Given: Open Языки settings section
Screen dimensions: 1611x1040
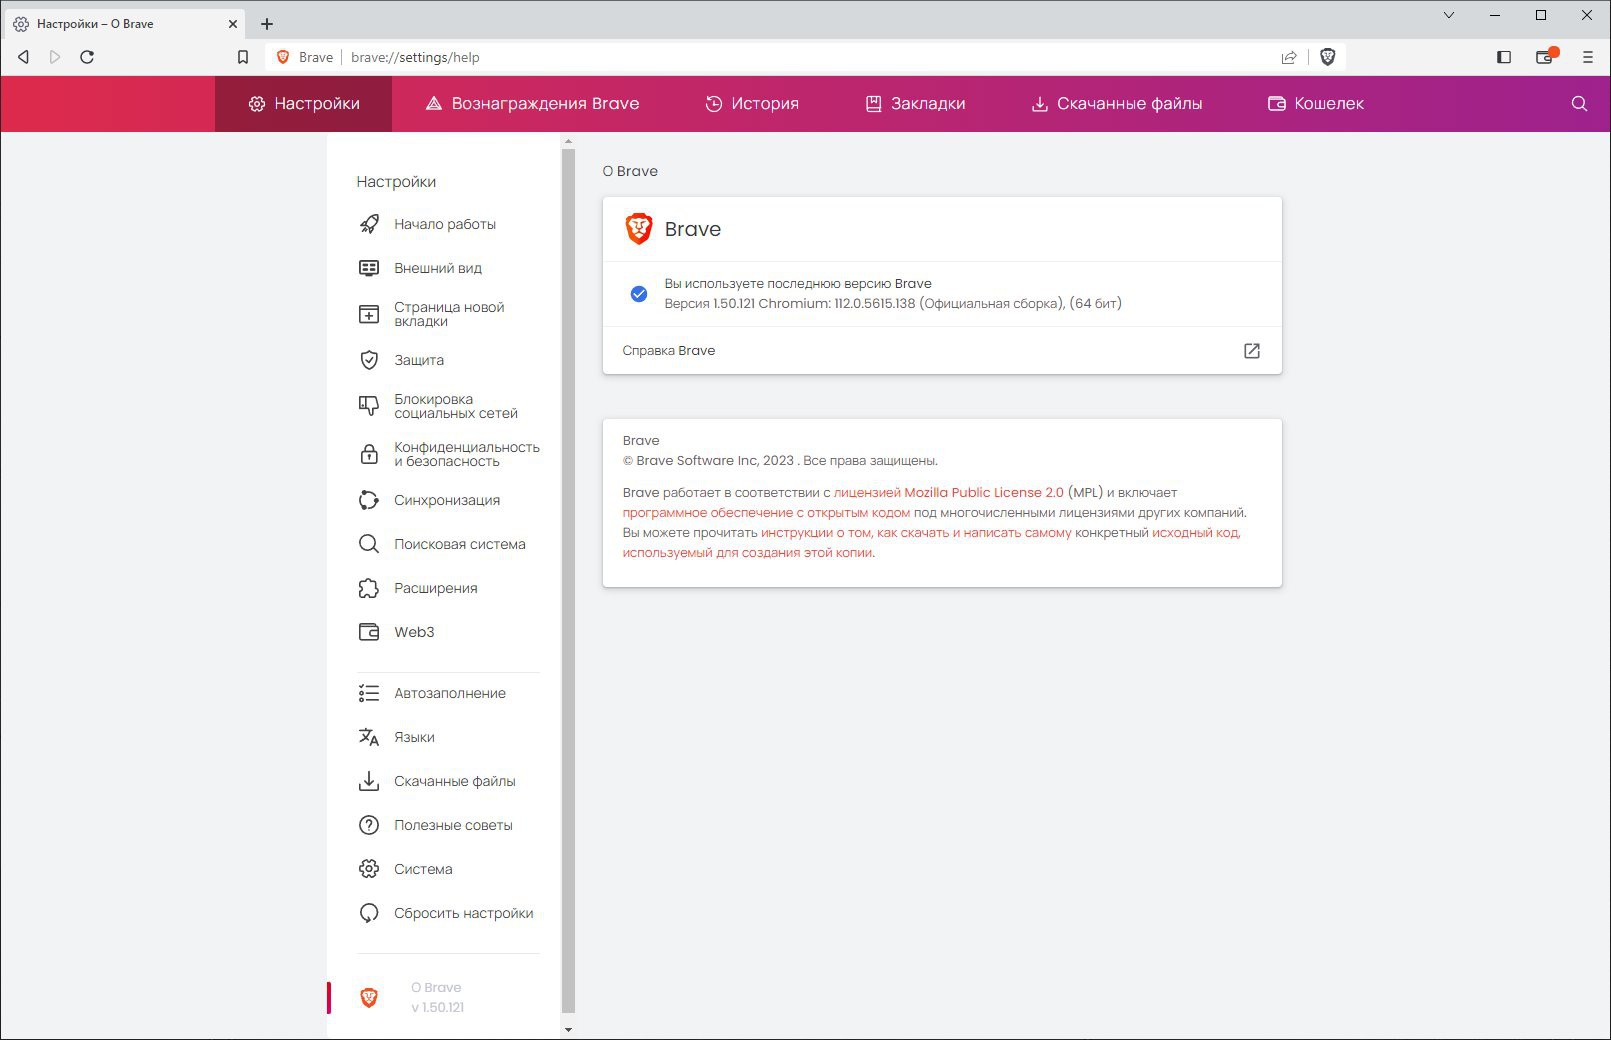Looking at the screenshot, I should 414,737.
